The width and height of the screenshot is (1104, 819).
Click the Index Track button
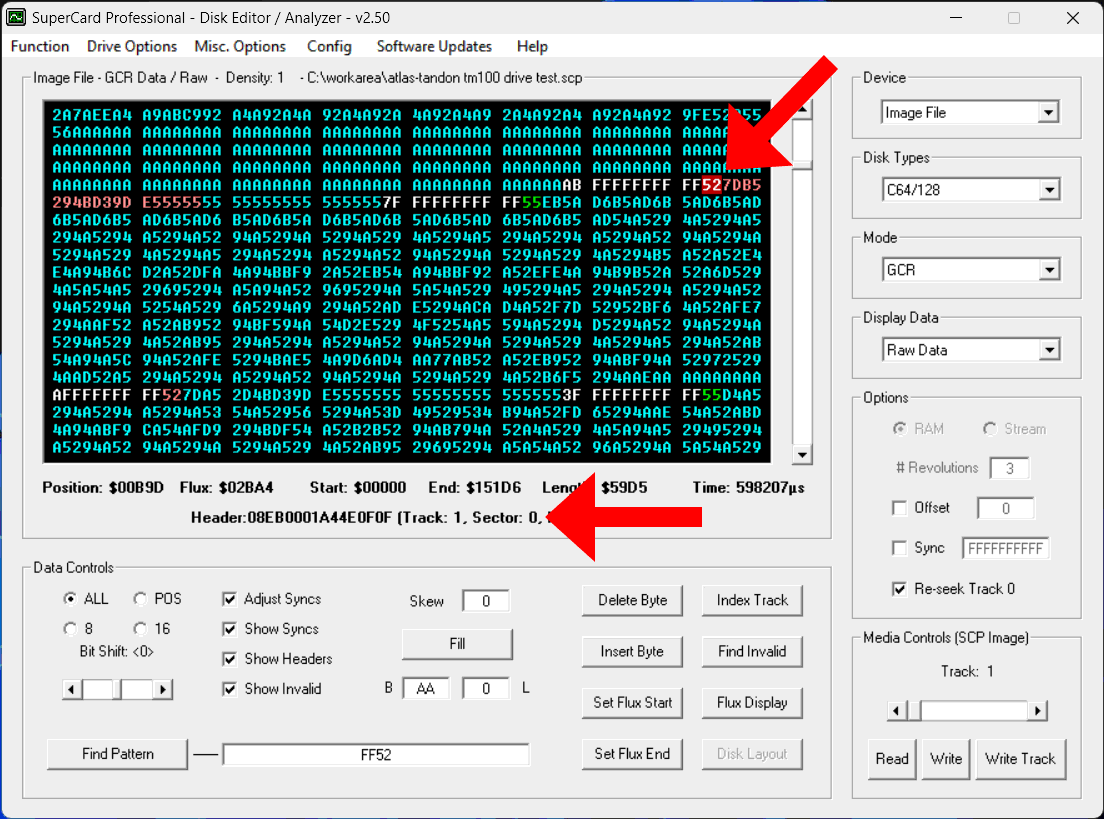[x=752, y=601]
